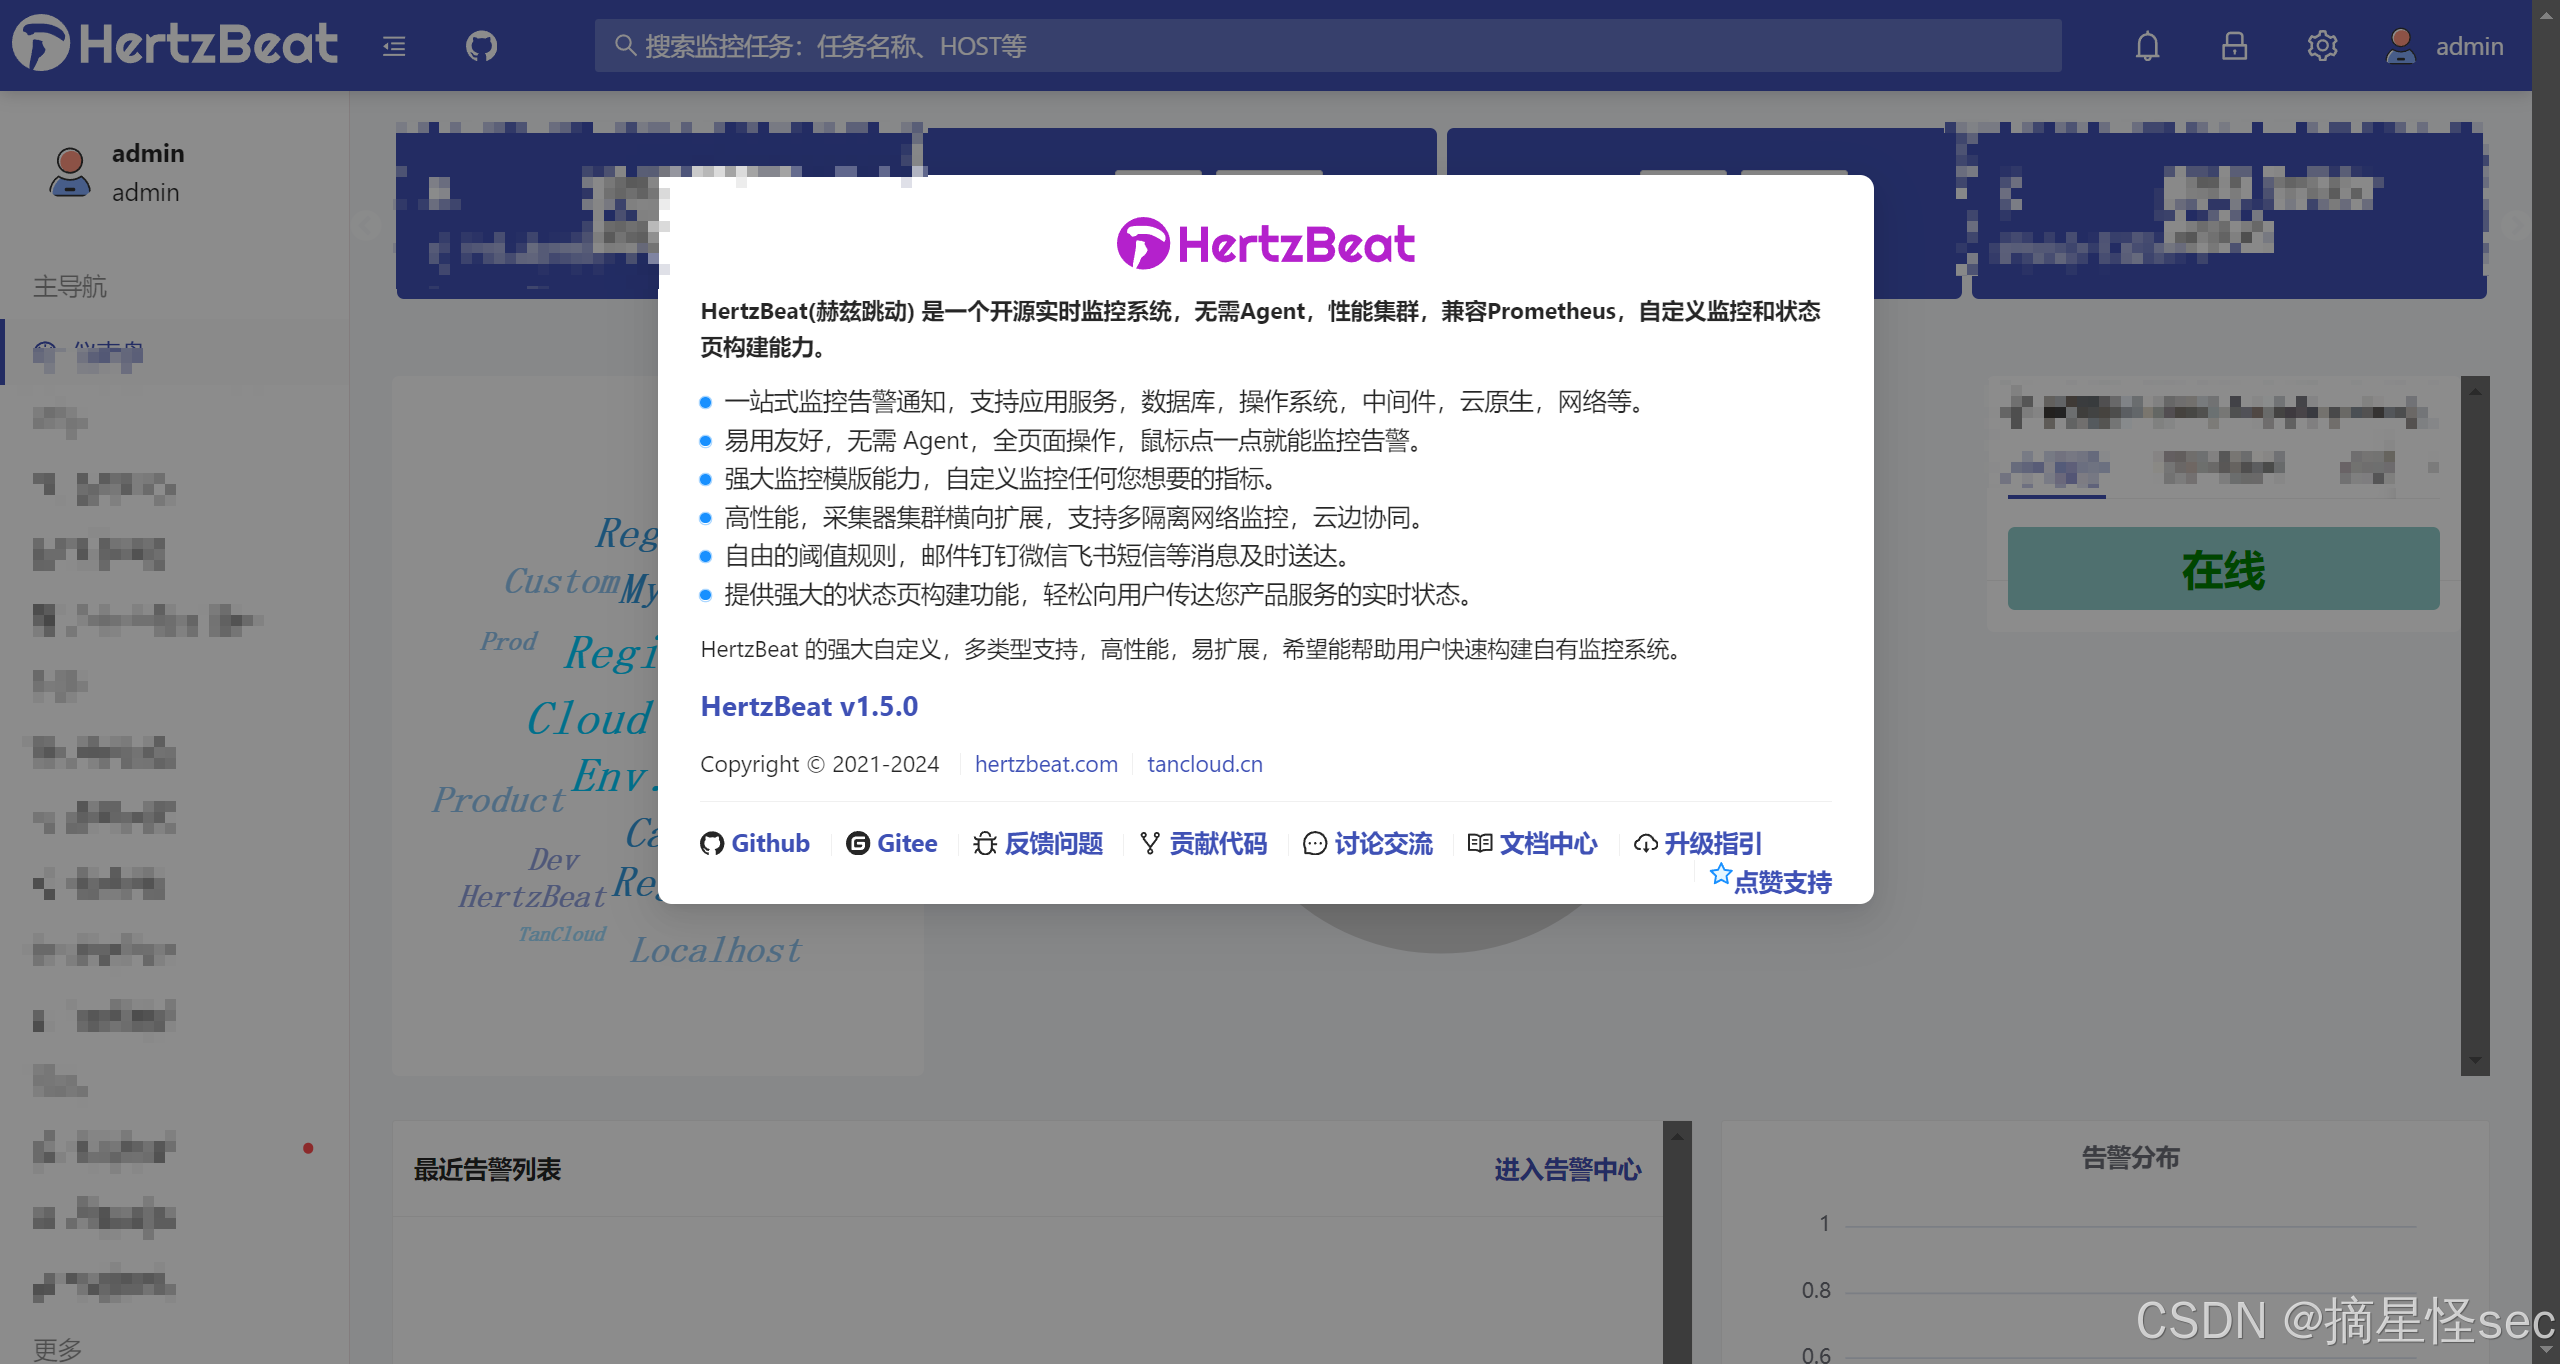Screen dimensions: 2560x1364
Task: Open 讨论交流 discussion link
Action: (x=1368, y=843)
